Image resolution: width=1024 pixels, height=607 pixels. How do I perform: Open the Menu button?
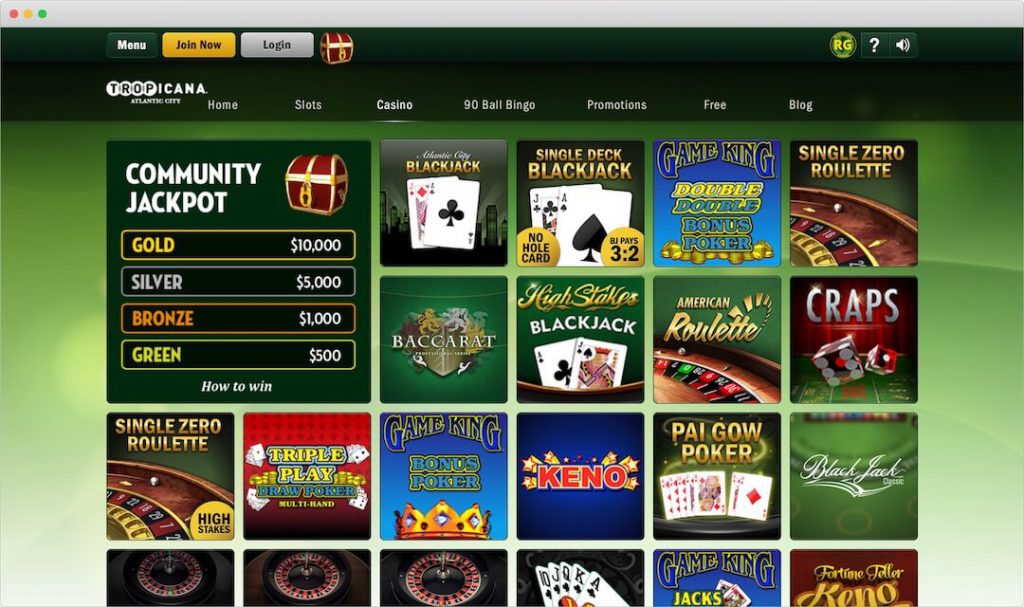131,45
